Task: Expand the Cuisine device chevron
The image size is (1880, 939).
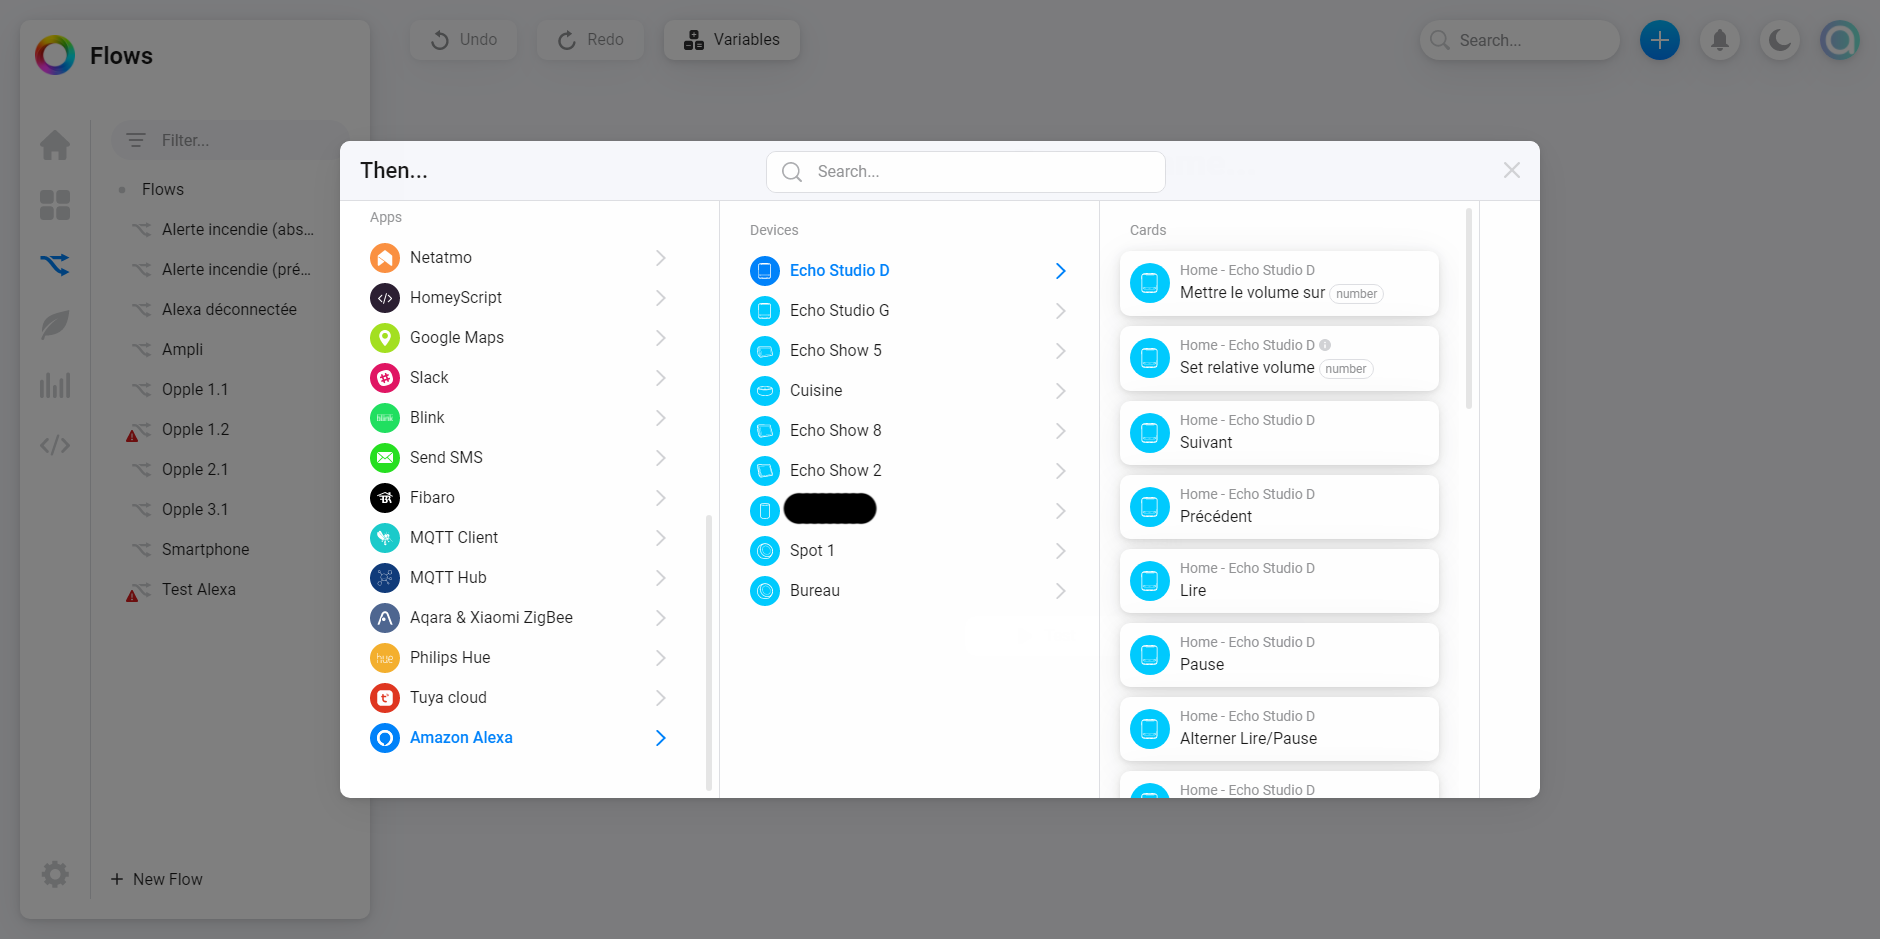Action: pos(1061,391)
